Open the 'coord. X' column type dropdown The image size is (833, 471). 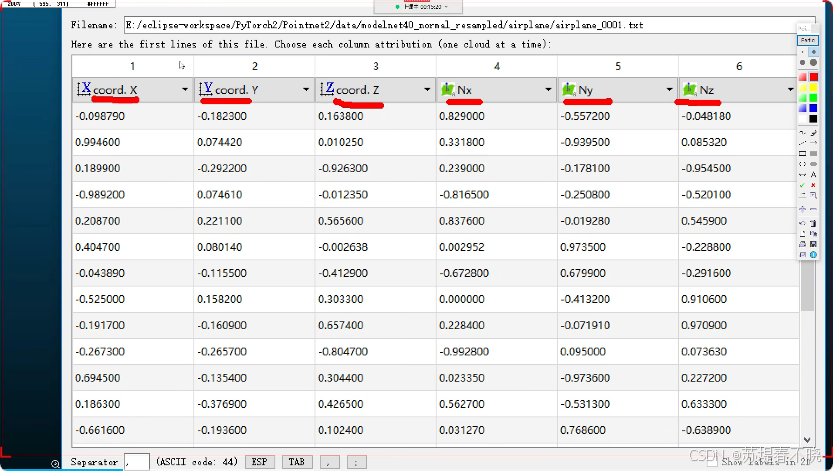tap(184, 89)
